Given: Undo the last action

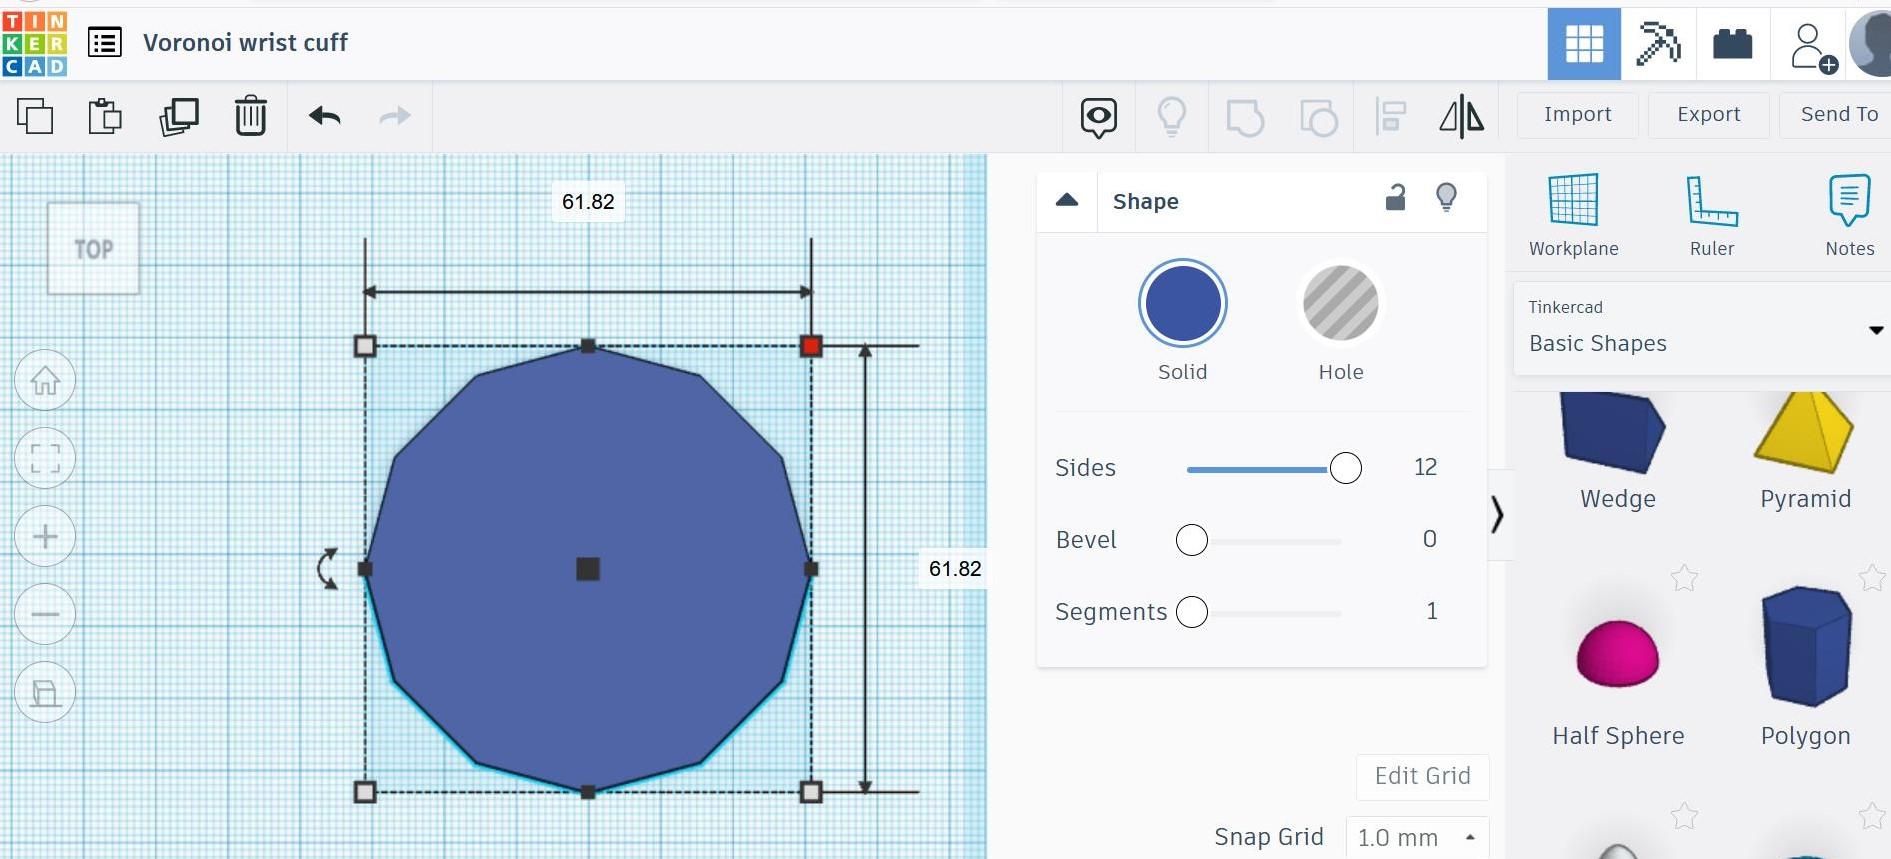Looking at the screenshot, I should (x=325, y=116).
